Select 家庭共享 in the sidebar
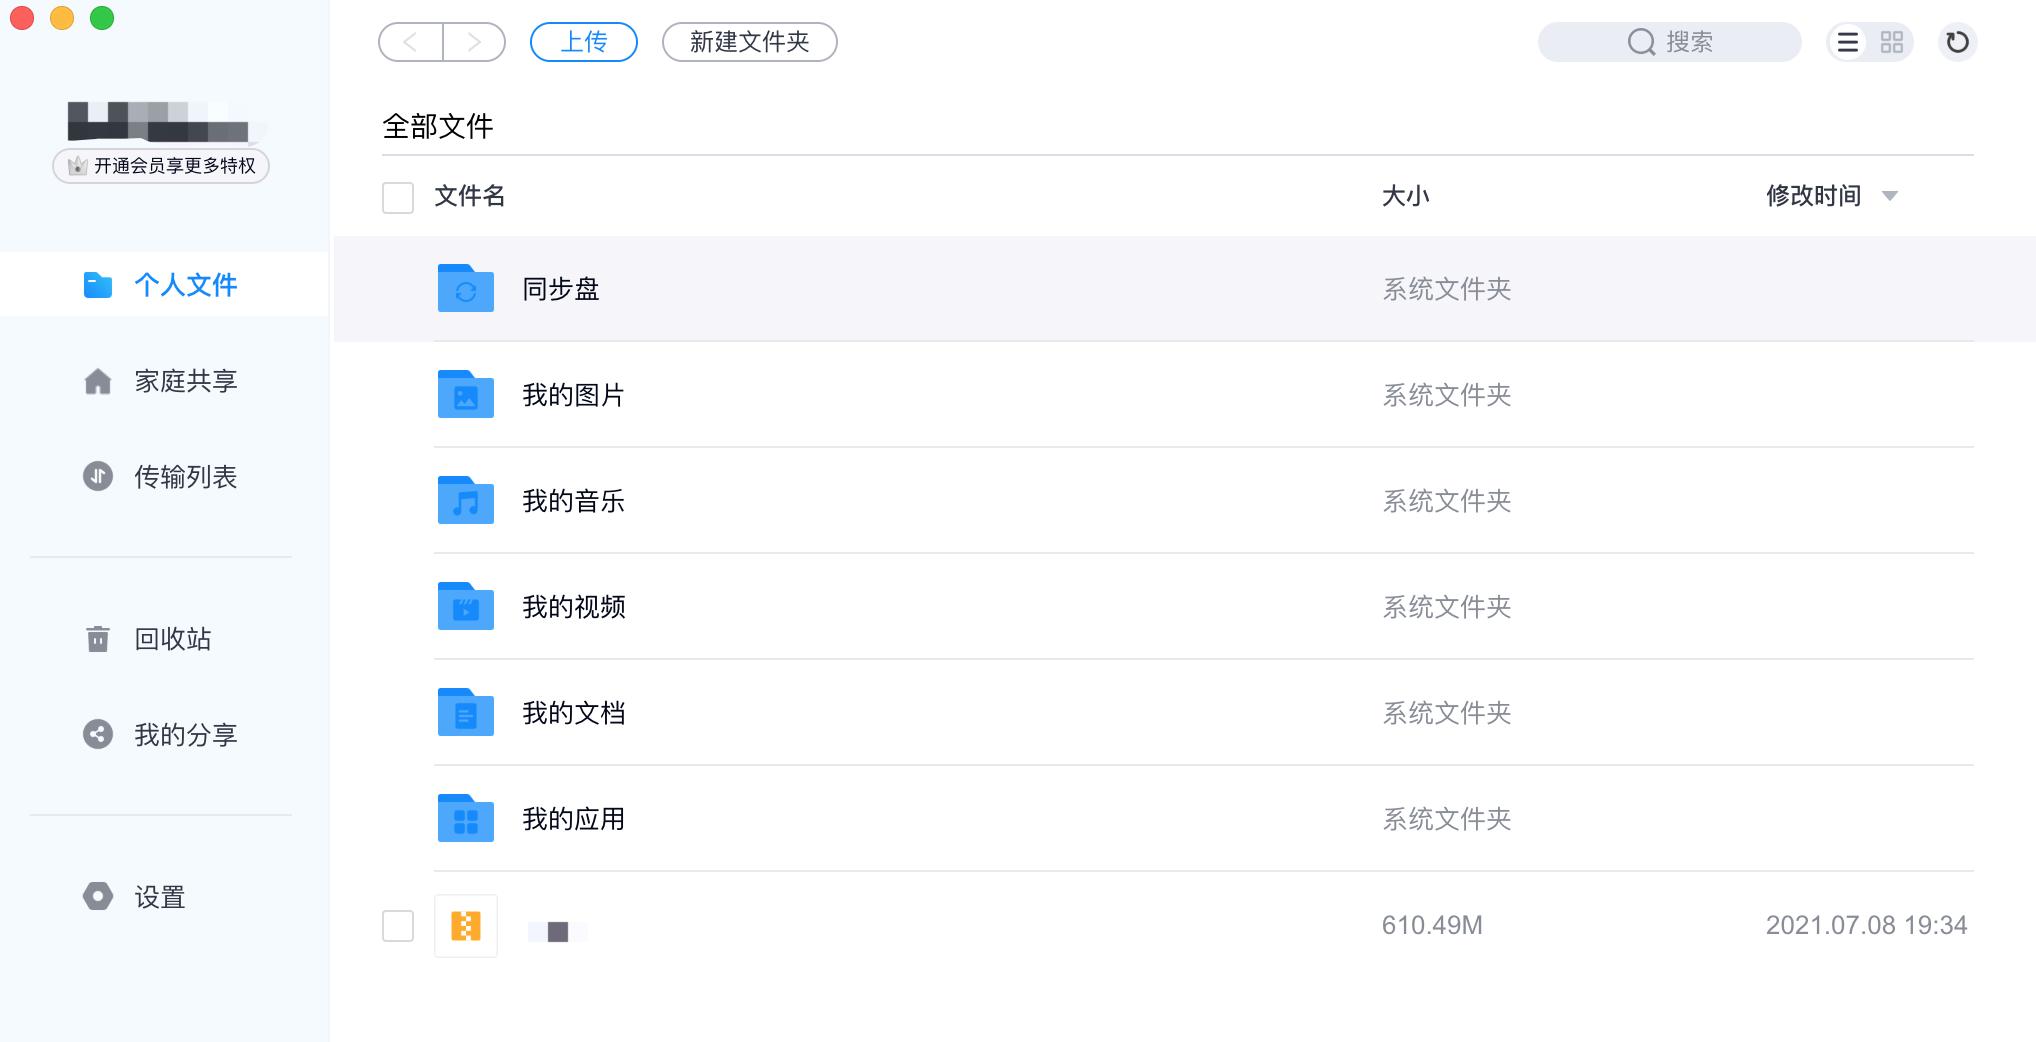Screen dimensions: 2036x1042 pos(185,381)
